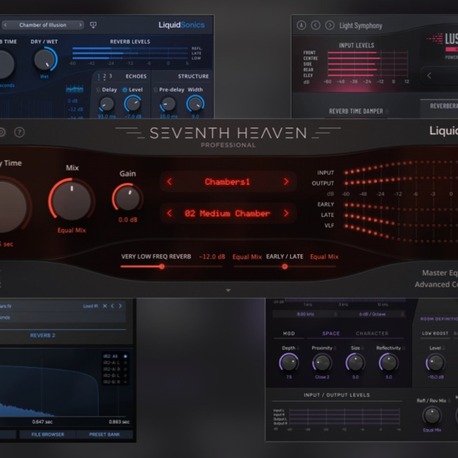
Task: Click the Load IR button
Action: [x=90, y=306]
